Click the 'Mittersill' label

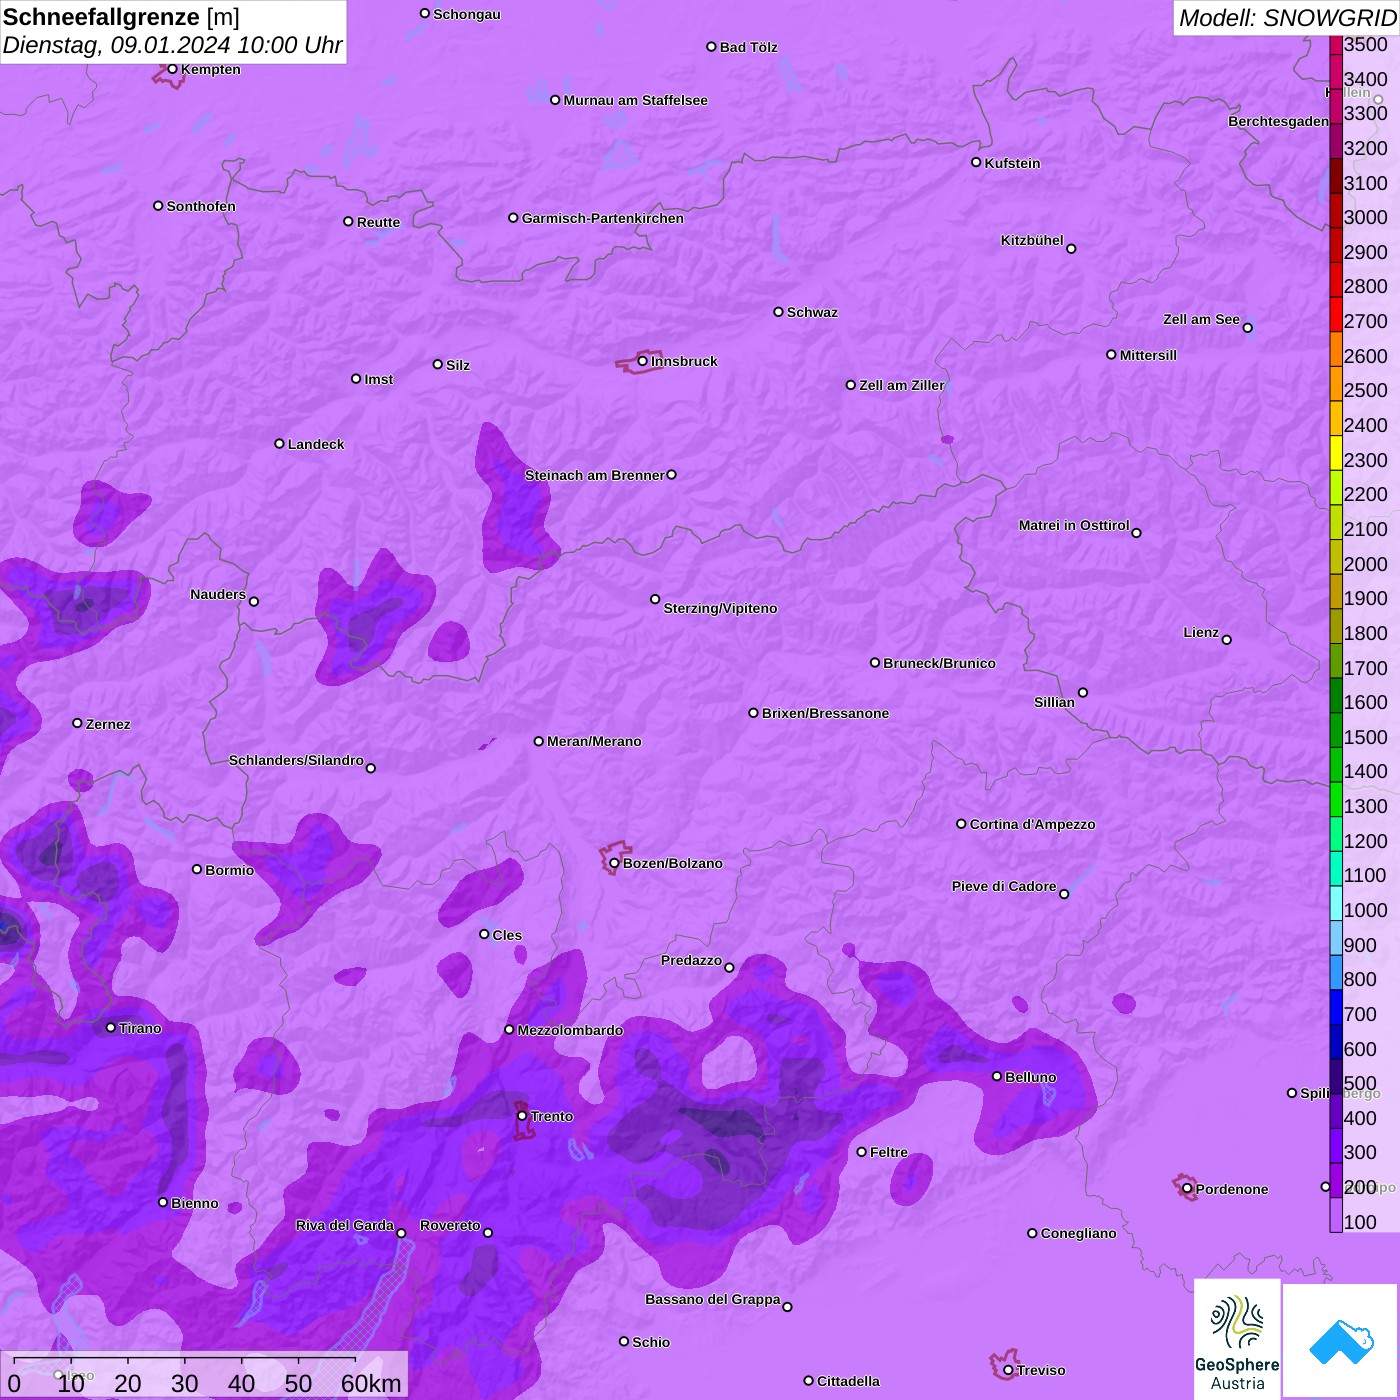[1148, 355]
